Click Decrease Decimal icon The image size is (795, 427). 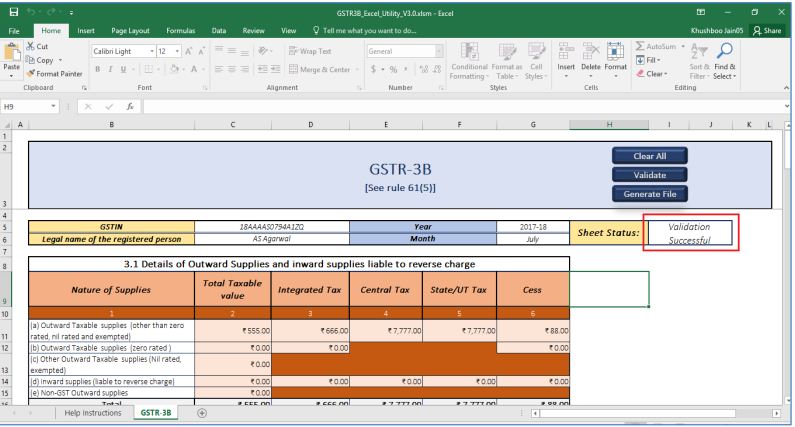(438, 69)
